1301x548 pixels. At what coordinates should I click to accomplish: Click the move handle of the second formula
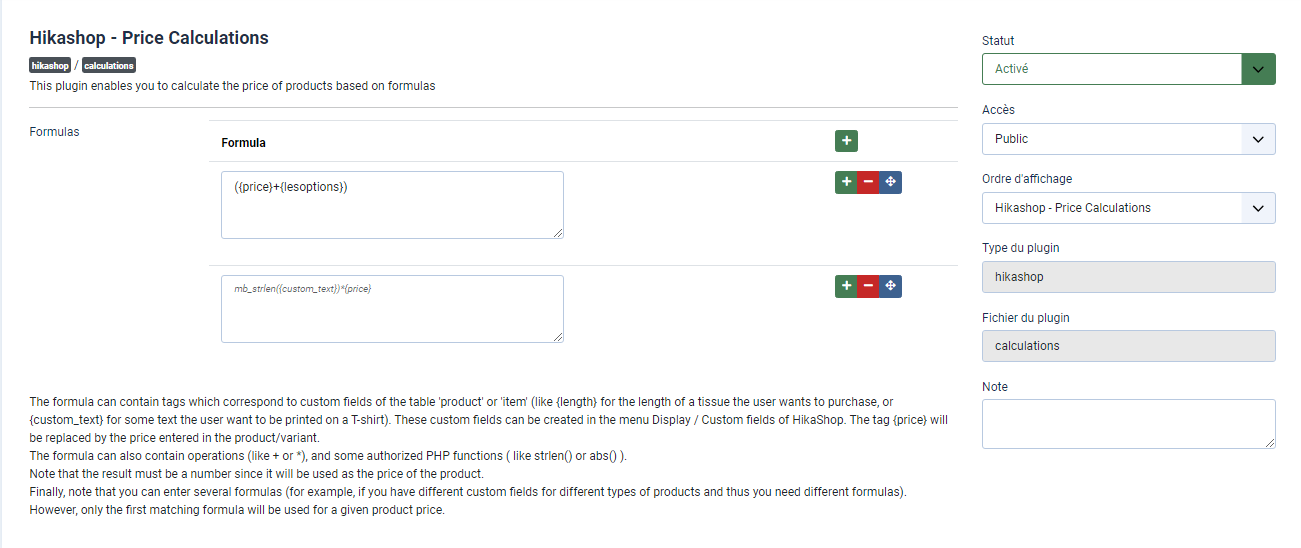tap(891, 286)
